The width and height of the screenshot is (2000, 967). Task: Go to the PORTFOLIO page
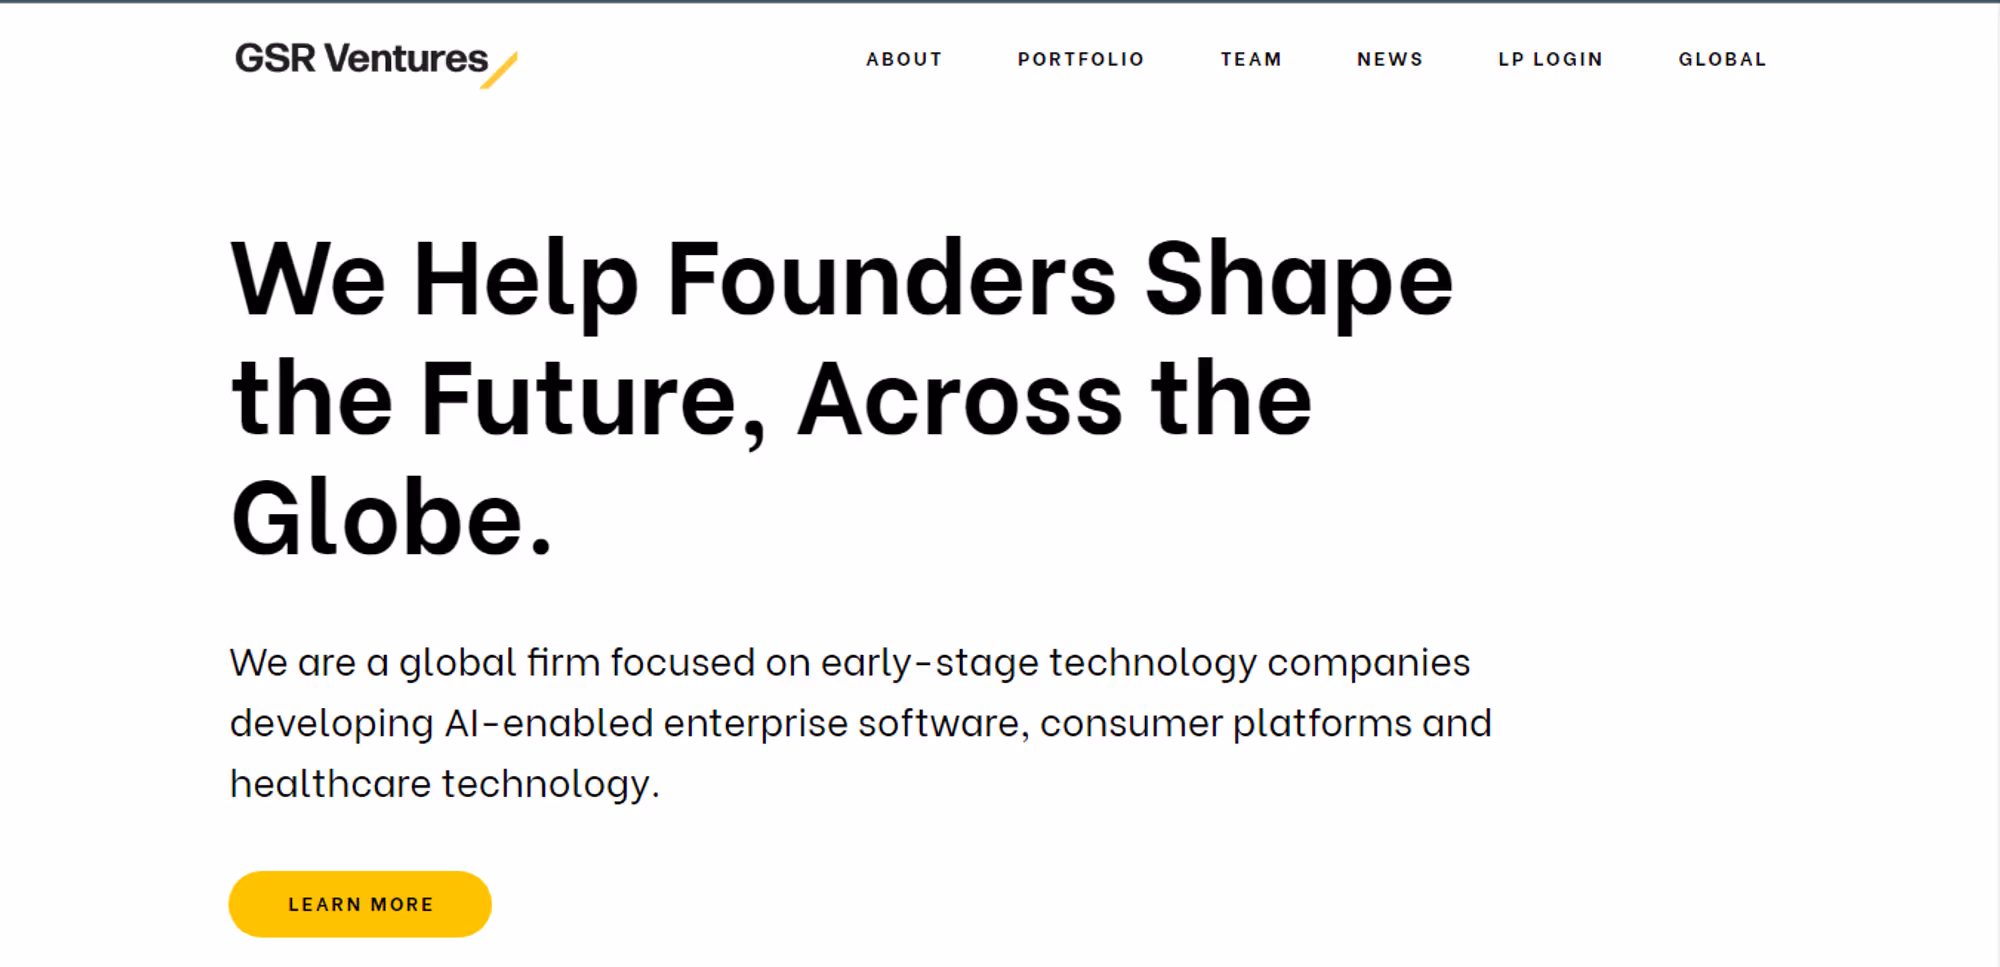point(1081,59)
